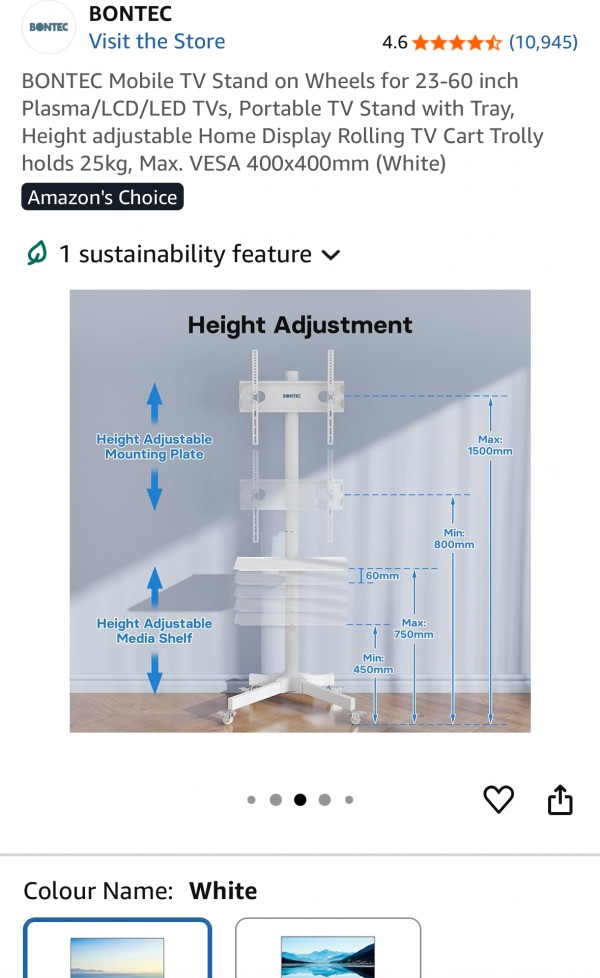Select the White colour option thumbnail

click(x=117, y=948)
